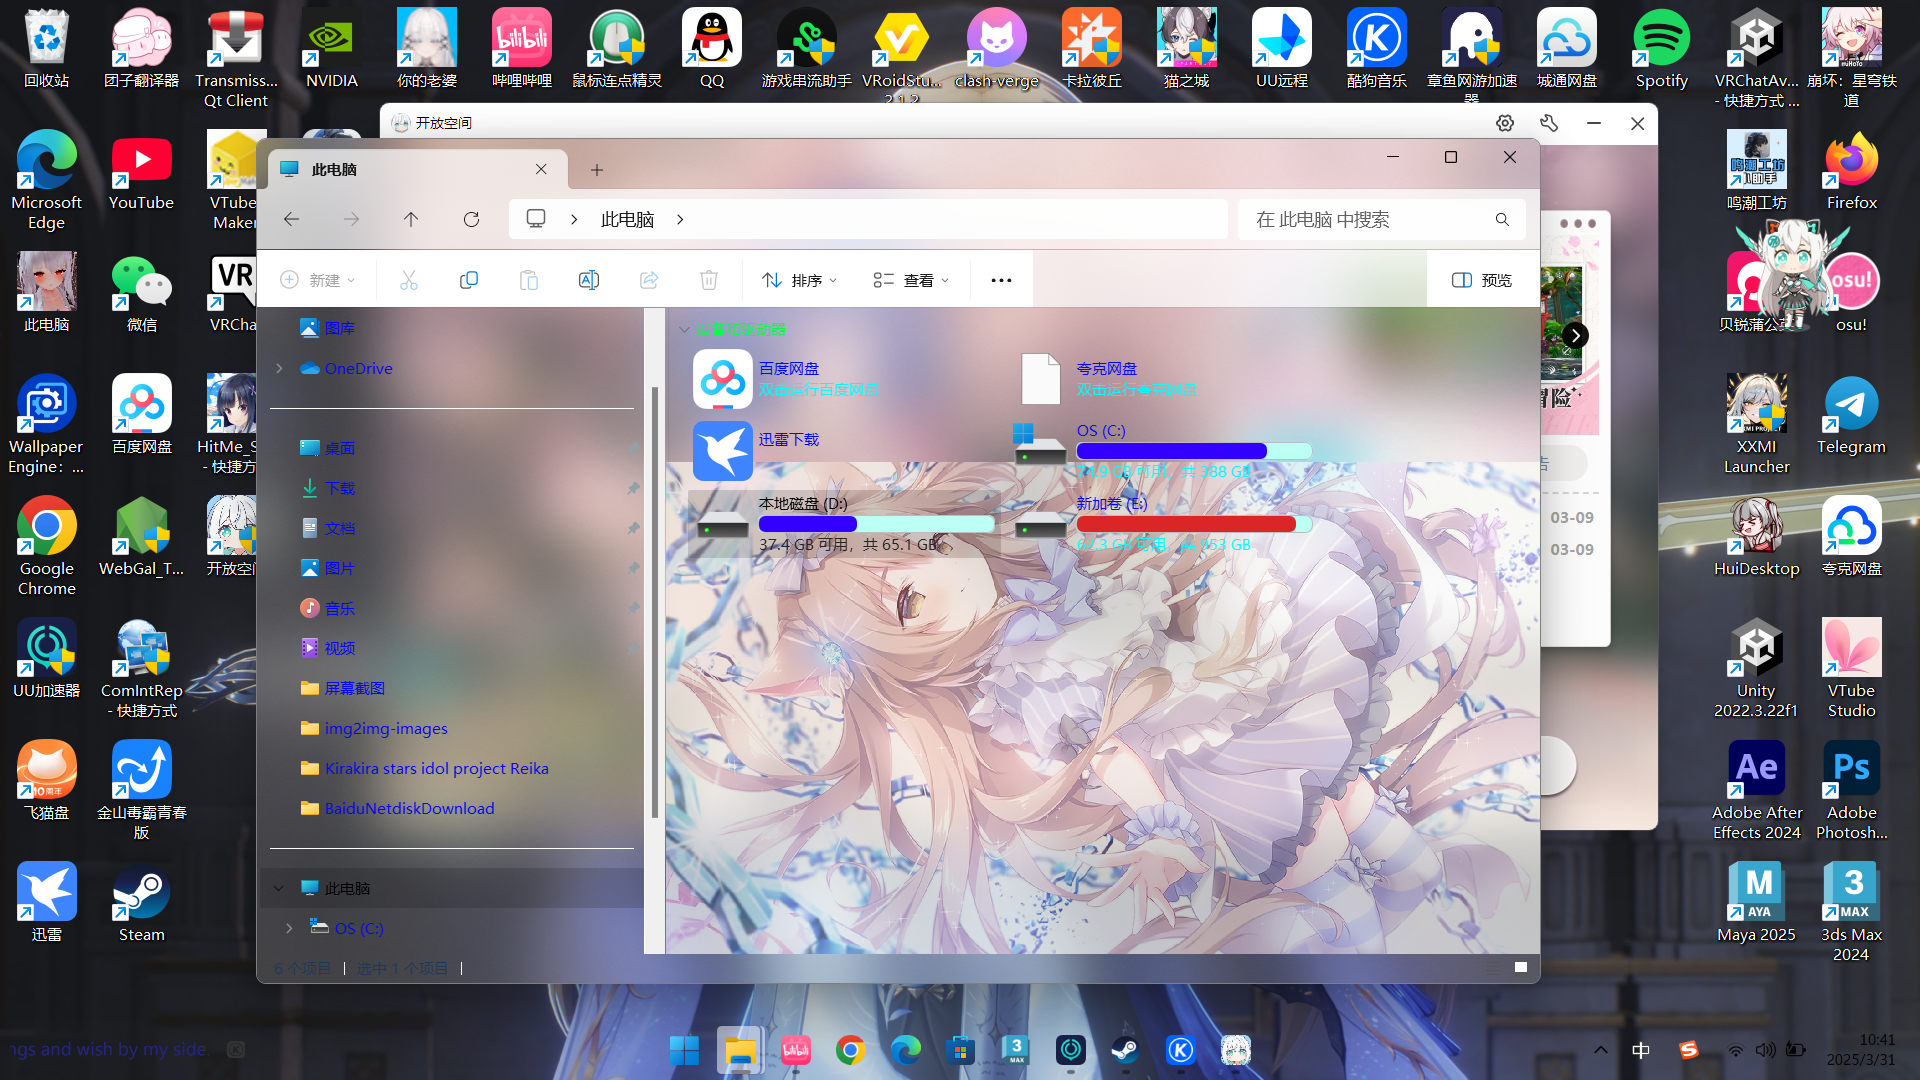
Task: Collapse the 此电脑 tree node
Action: click(x=279, y=888)
